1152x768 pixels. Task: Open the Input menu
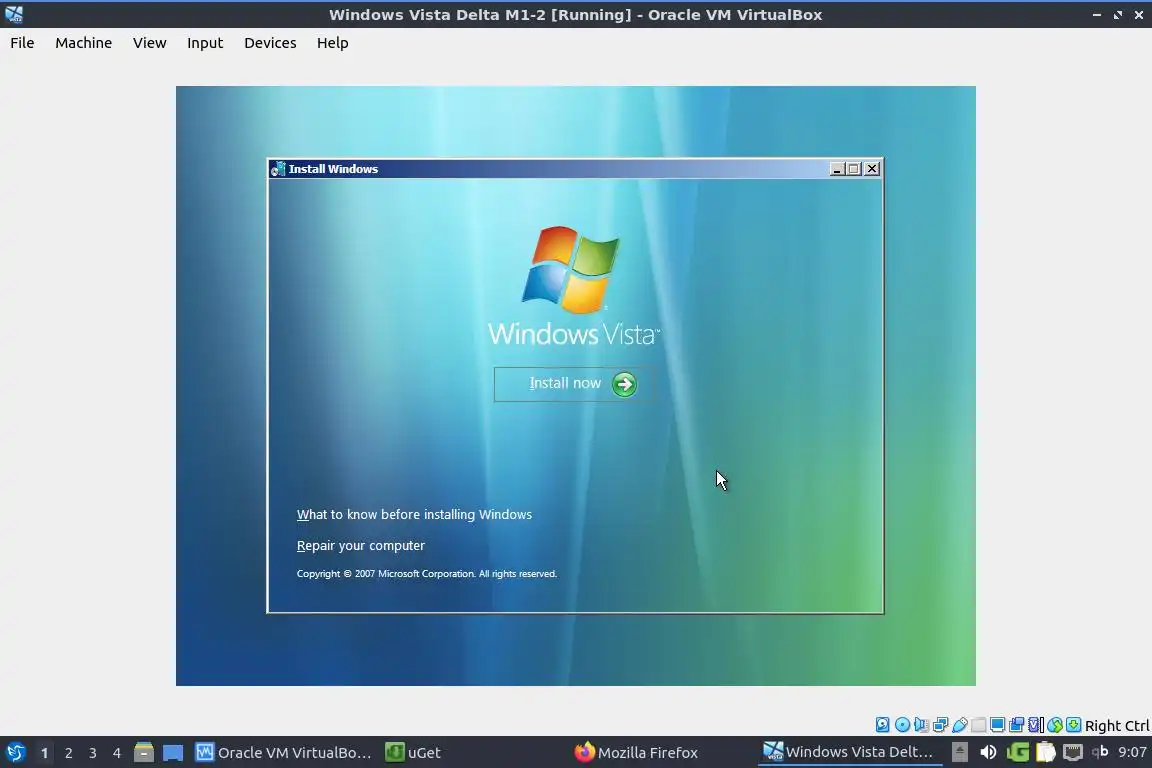click(204, 43)
